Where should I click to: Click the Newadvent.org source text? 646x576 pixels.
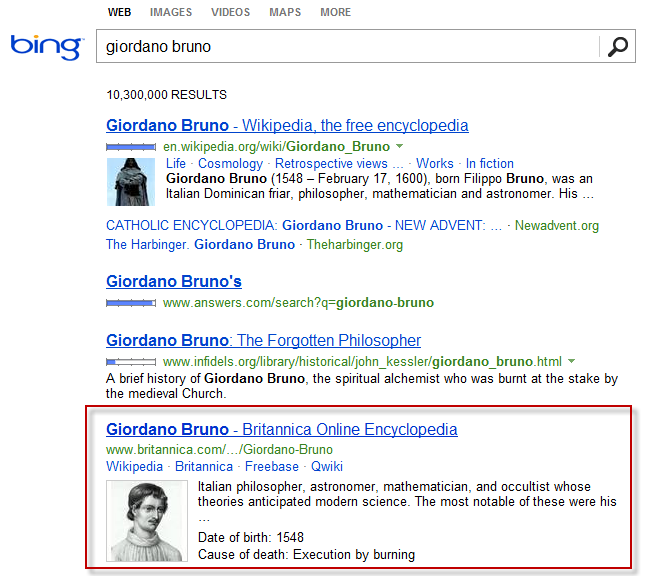coord(557,225)
